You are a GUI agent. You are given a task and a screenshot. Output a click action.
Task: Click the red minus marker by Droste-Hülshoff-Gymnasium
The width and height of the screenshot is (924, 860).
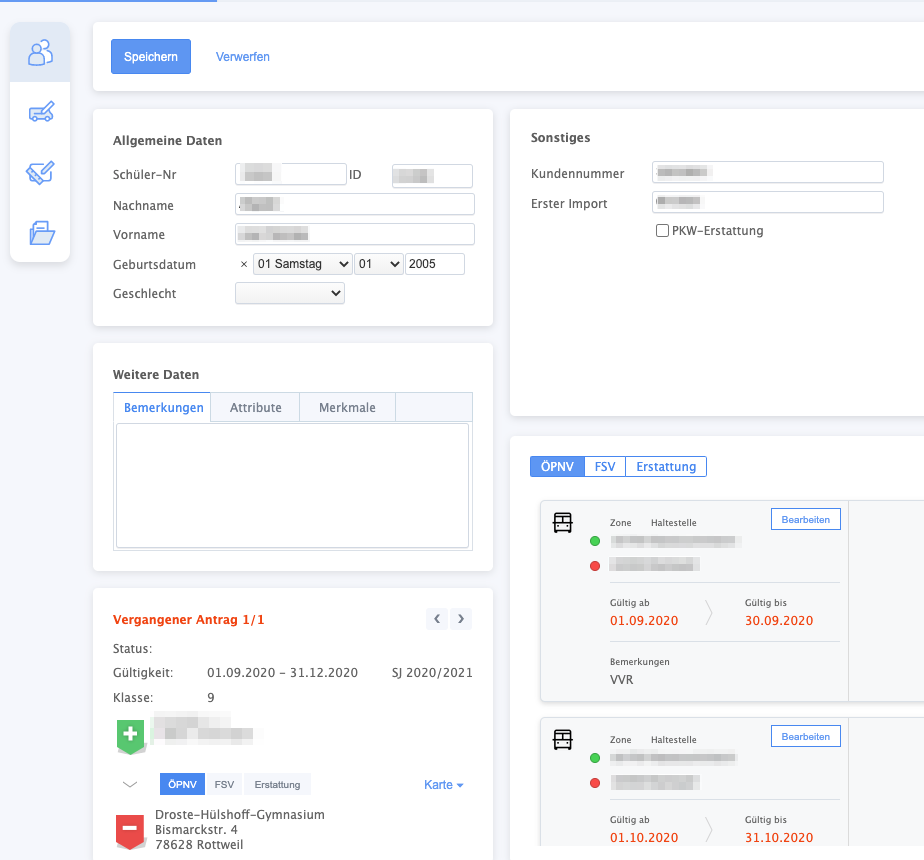[130, 830]
